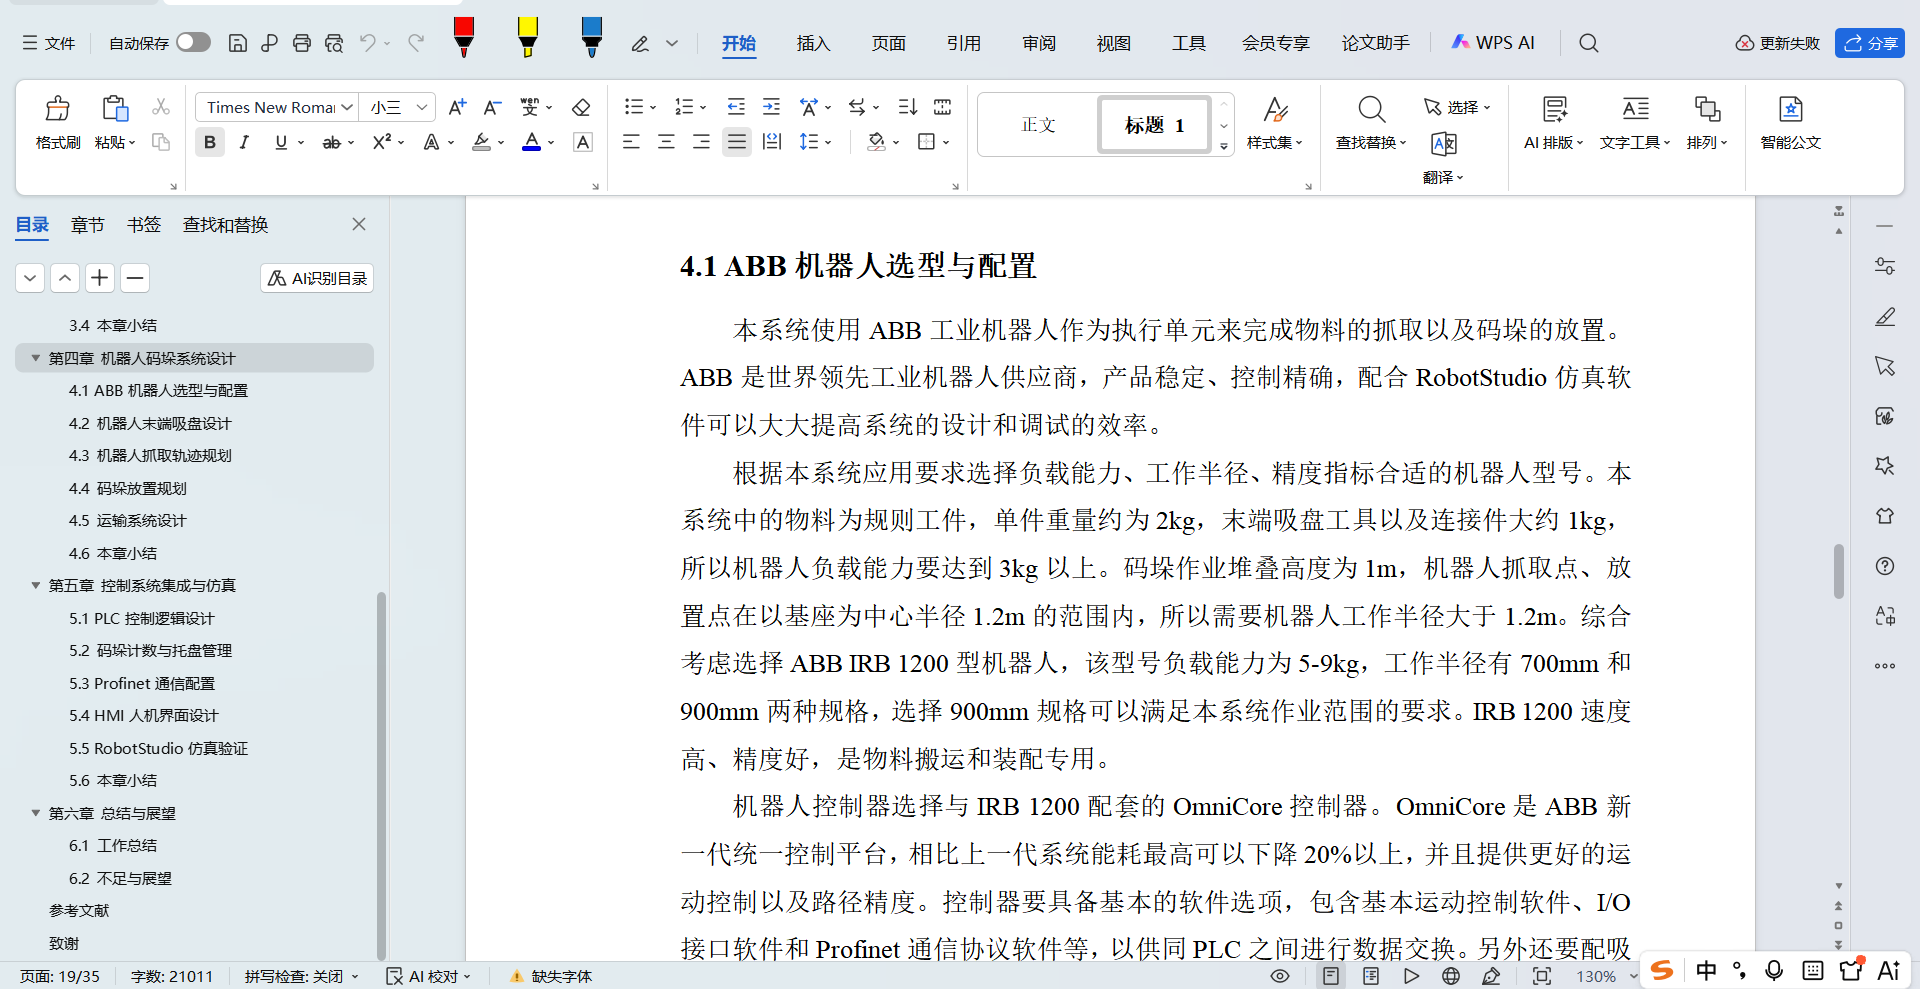Toggle the AutoSave (自动保存) switch
The width and height of the screenshot is (1920, 989).
[193, 42]
